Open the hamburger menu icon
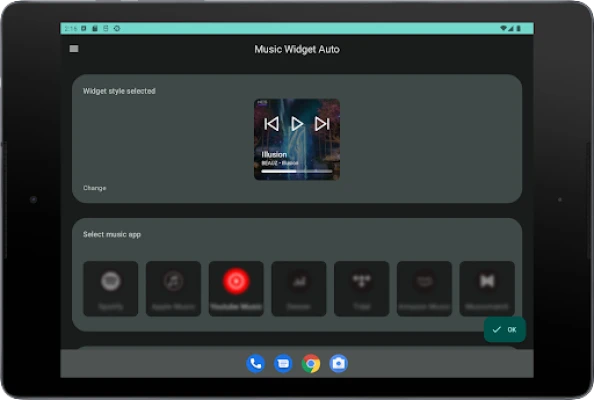Viewport: 594px width, 400px height. pos(74,49)
